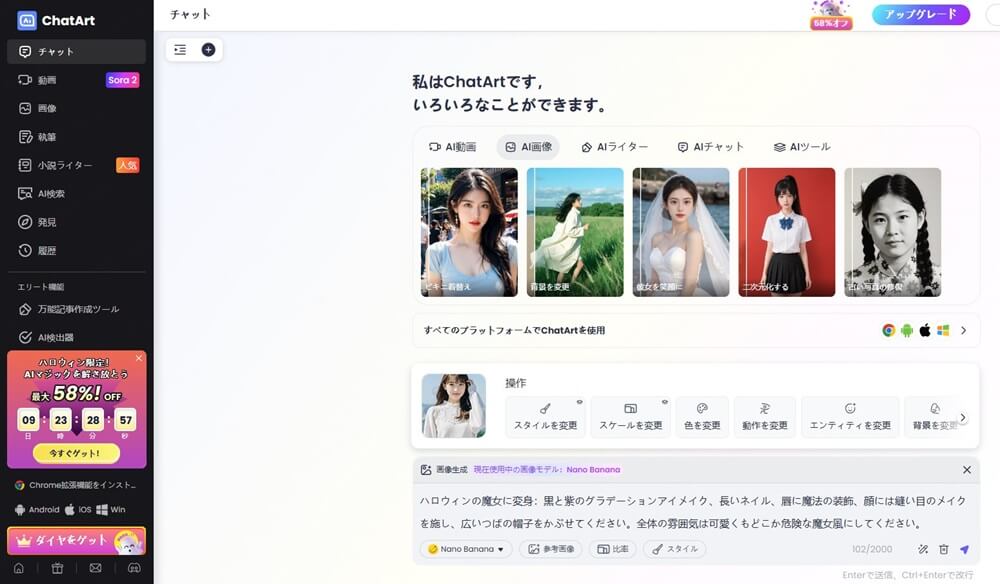
Task: Toggle the chat list sidebar panel icon
Action: coord(180,50)
